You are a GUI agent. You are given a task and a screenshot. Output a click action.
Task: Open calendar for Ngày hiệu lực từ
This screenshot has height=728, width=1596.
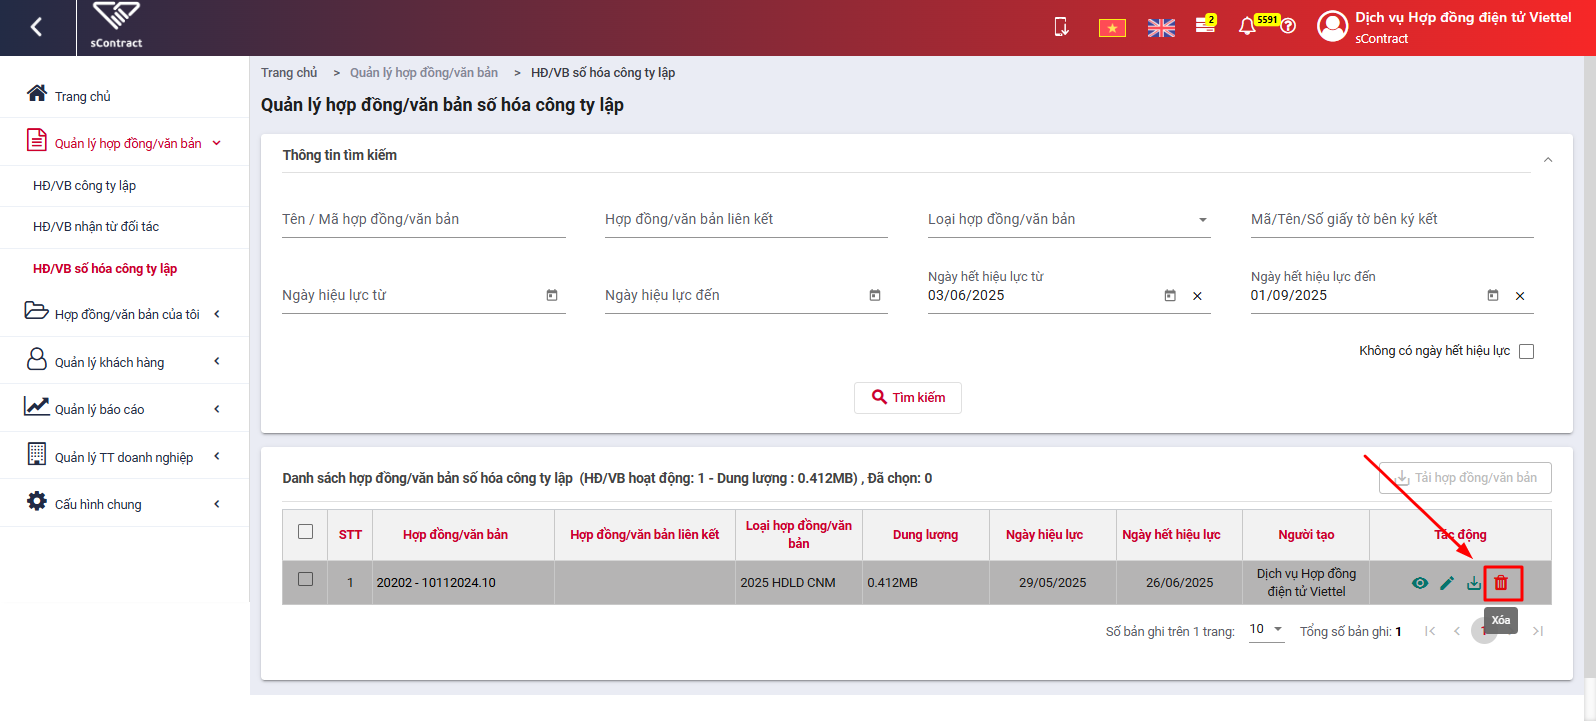[552, 295]
